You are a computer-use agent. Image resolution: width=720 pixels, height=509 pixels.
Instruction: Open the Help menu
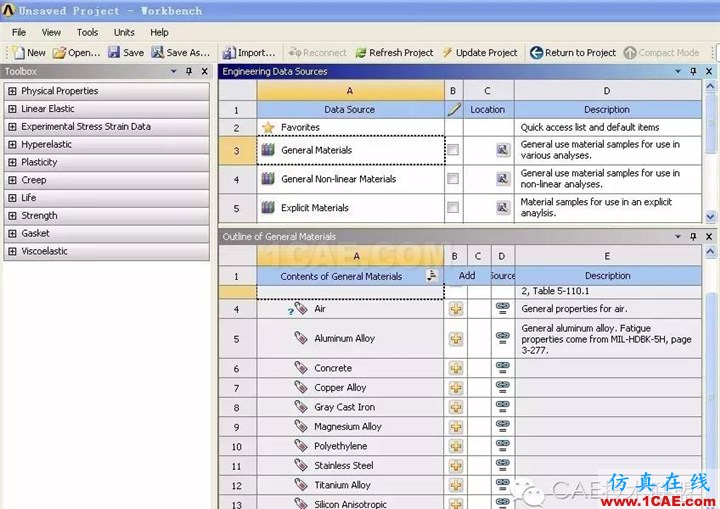(x=159, y=32)
